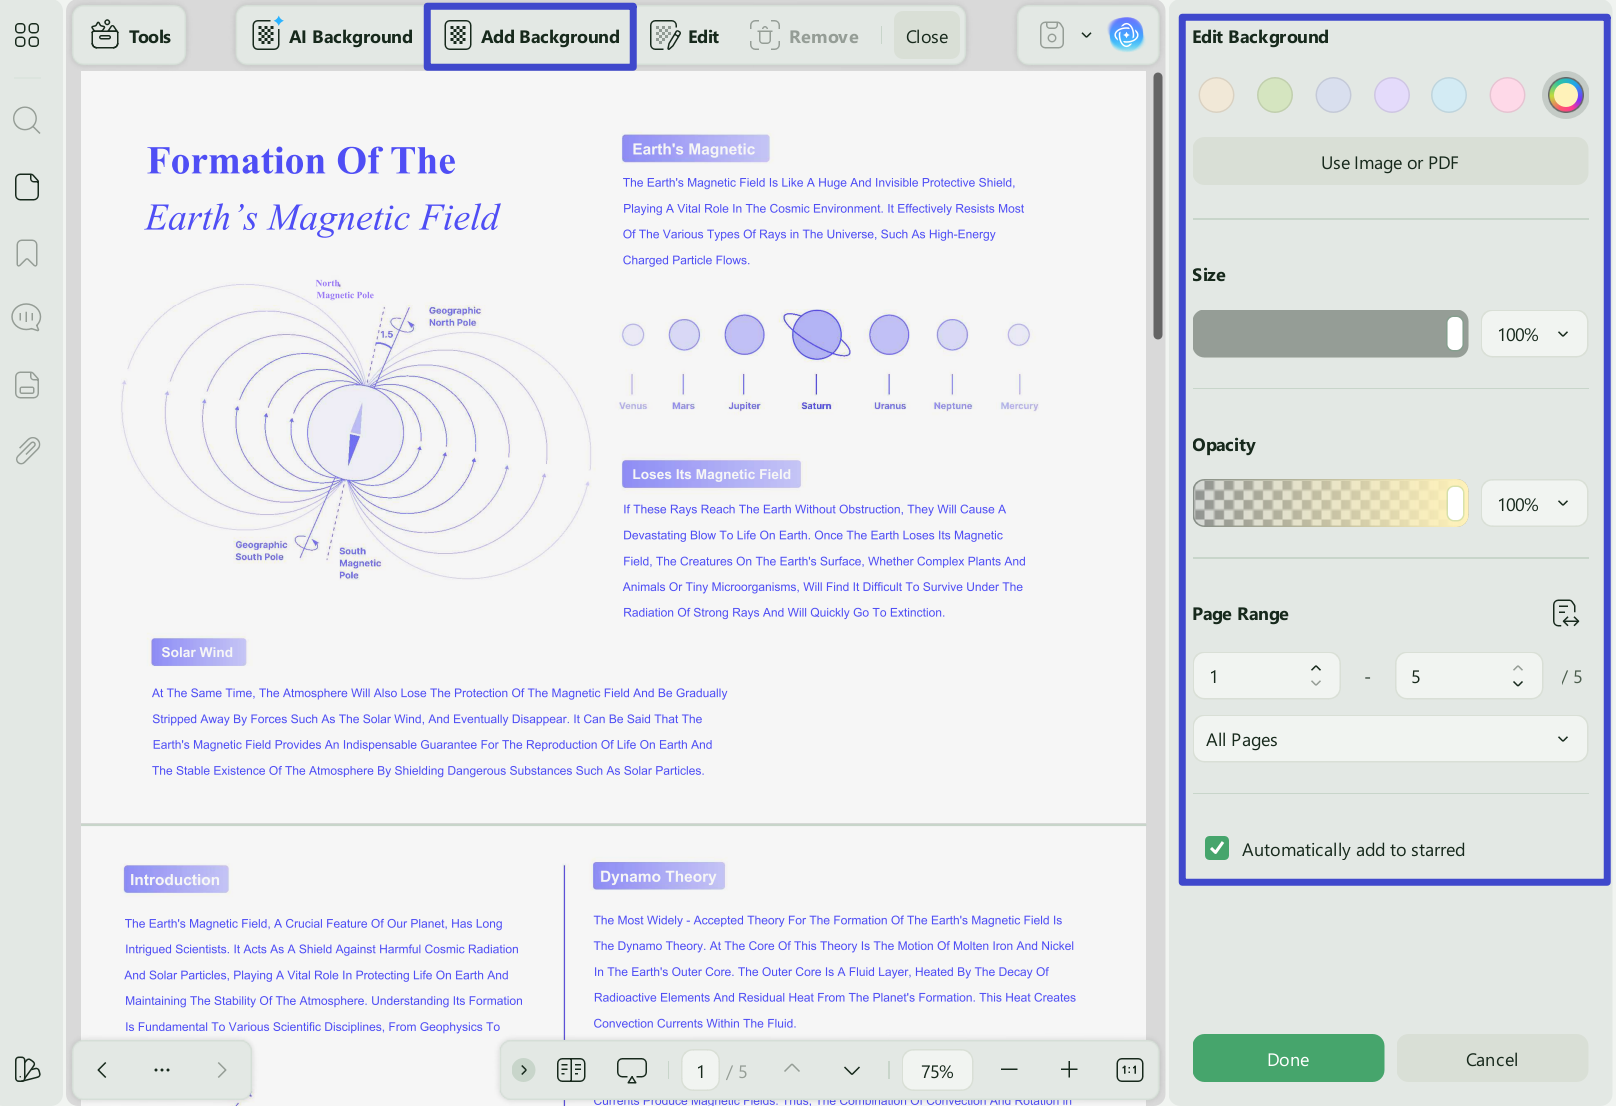Open the All Pages dropdown
This screenshot has height=1106, width=1616.
pyautogui.click(x=1390, y=739)
